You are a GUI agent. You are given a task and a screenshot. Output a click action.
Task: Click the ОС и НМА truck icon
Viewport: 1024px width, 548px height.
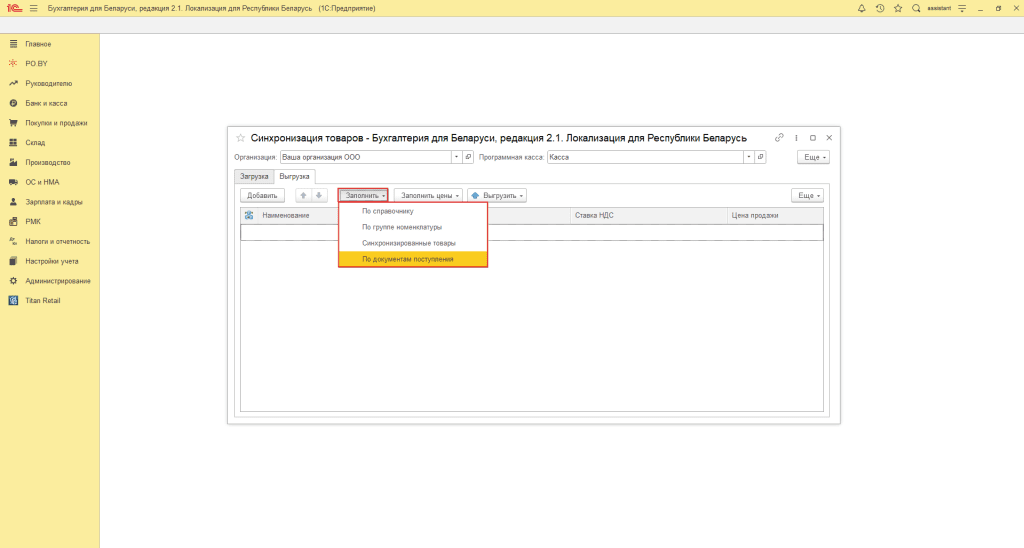(13, 182)
